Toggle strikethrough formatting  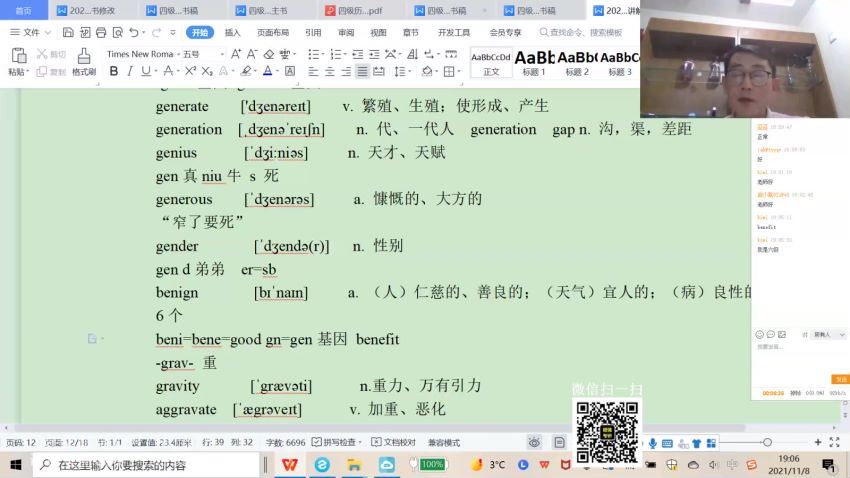[169, 71]
